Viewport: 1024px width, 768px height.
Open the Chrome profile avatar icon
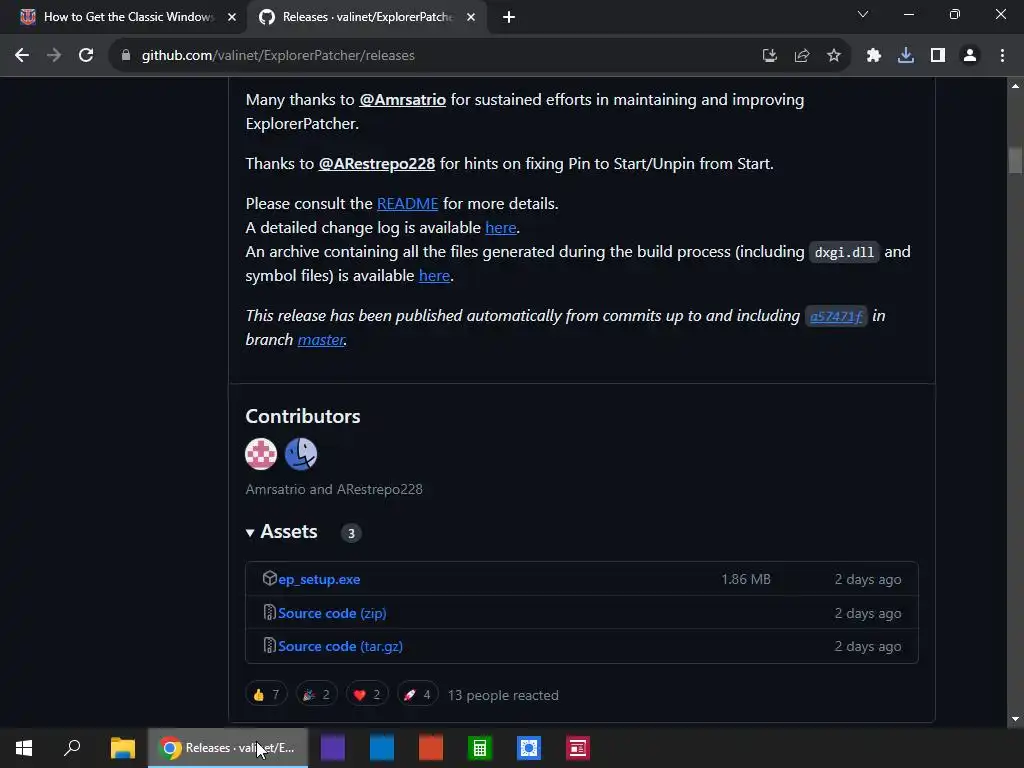click(x=970, y=56)
